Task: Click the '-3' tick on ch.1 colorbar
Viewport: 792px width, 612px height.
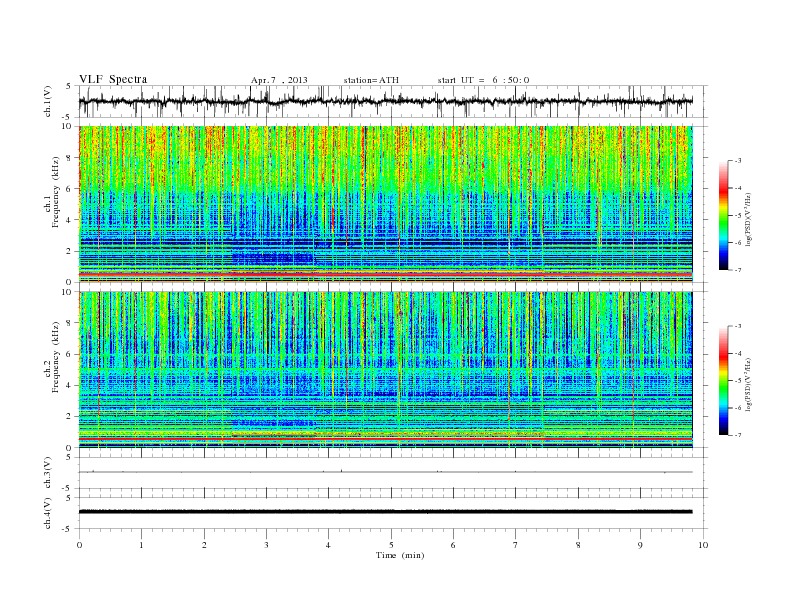Action: point(737,161)
